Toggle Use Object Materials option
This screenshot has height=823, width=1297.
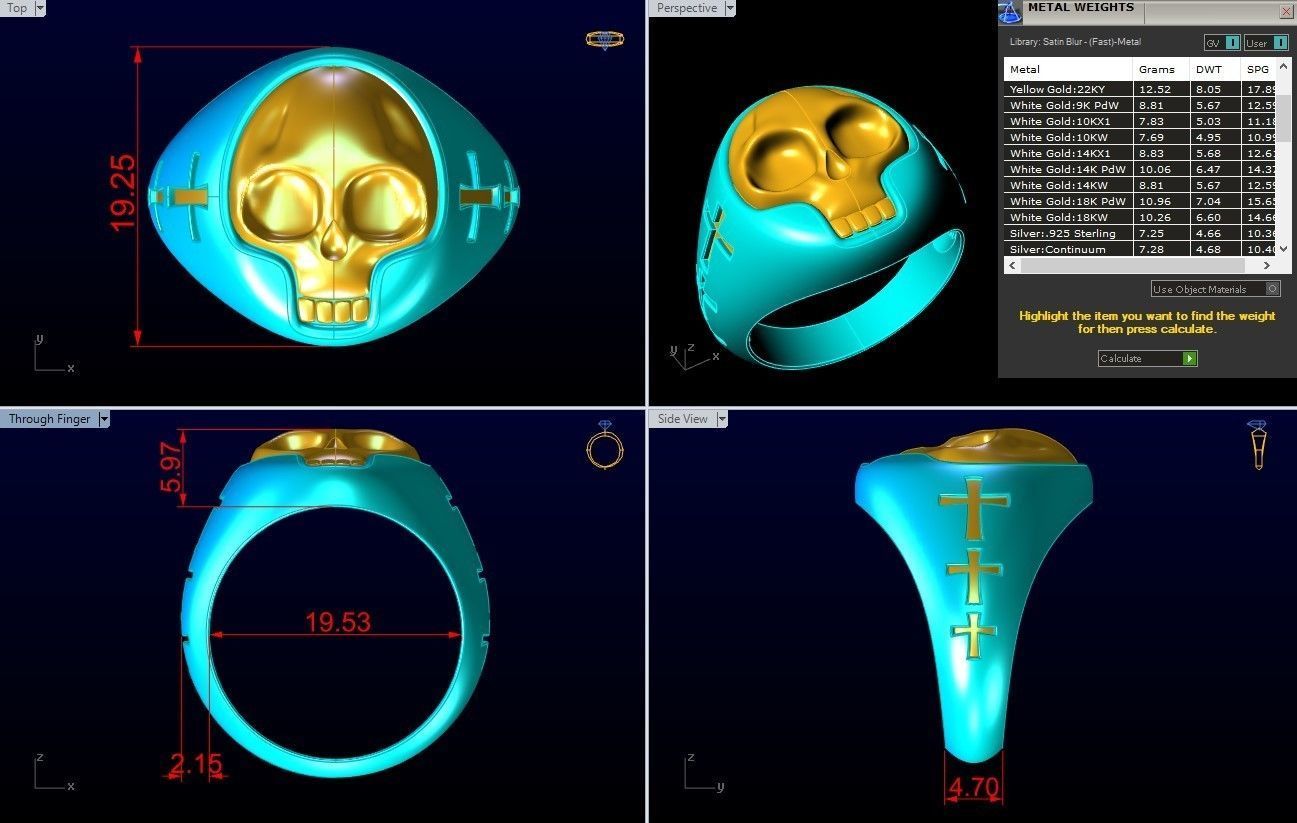tap(1215, 289)
